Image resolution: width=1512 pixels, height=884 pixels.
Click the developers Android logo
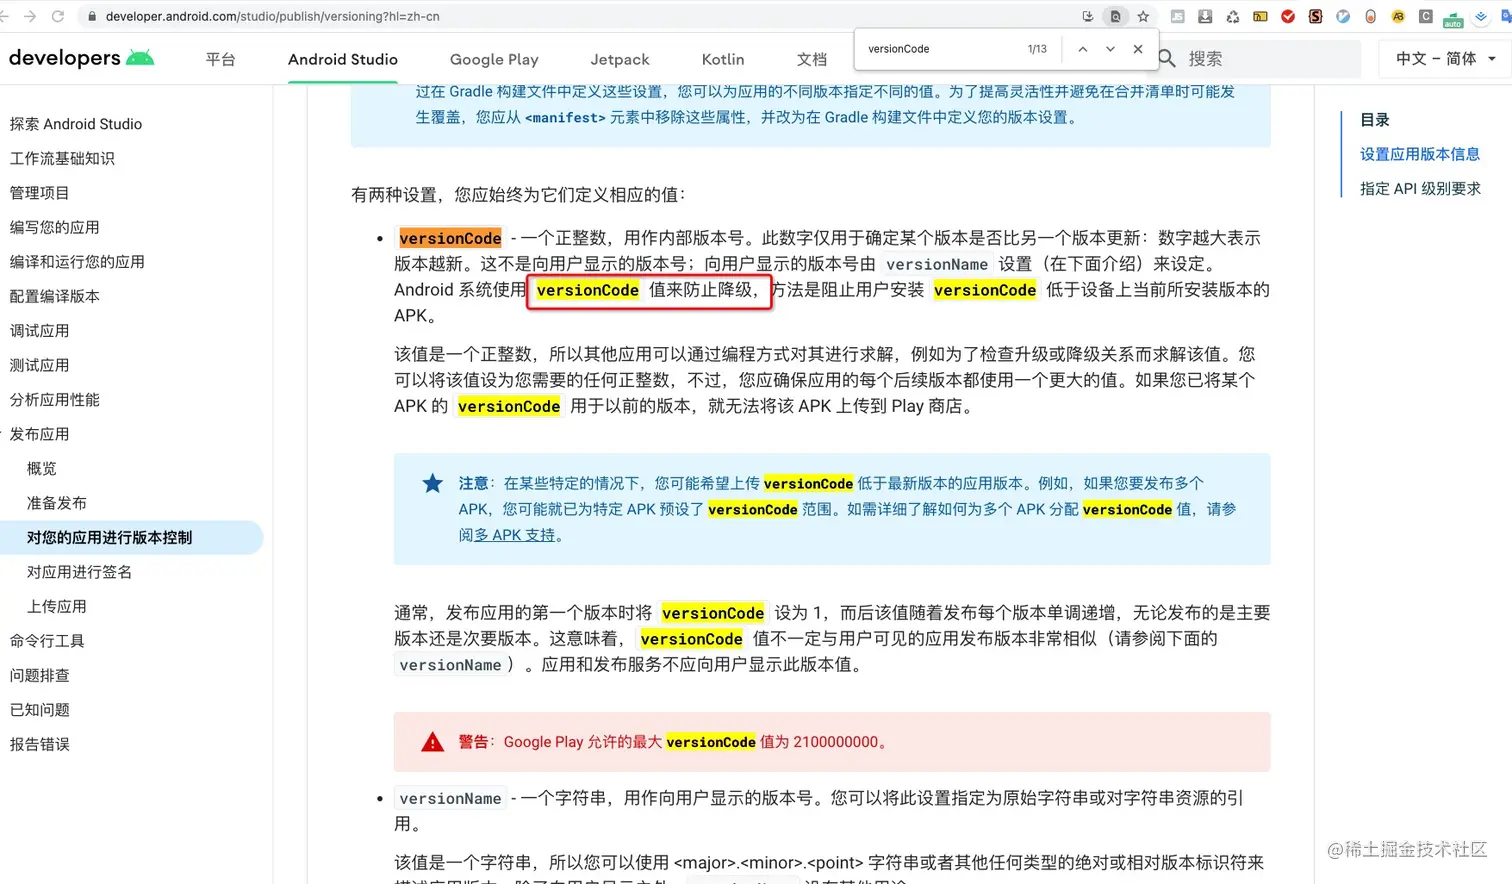point(81,58)
